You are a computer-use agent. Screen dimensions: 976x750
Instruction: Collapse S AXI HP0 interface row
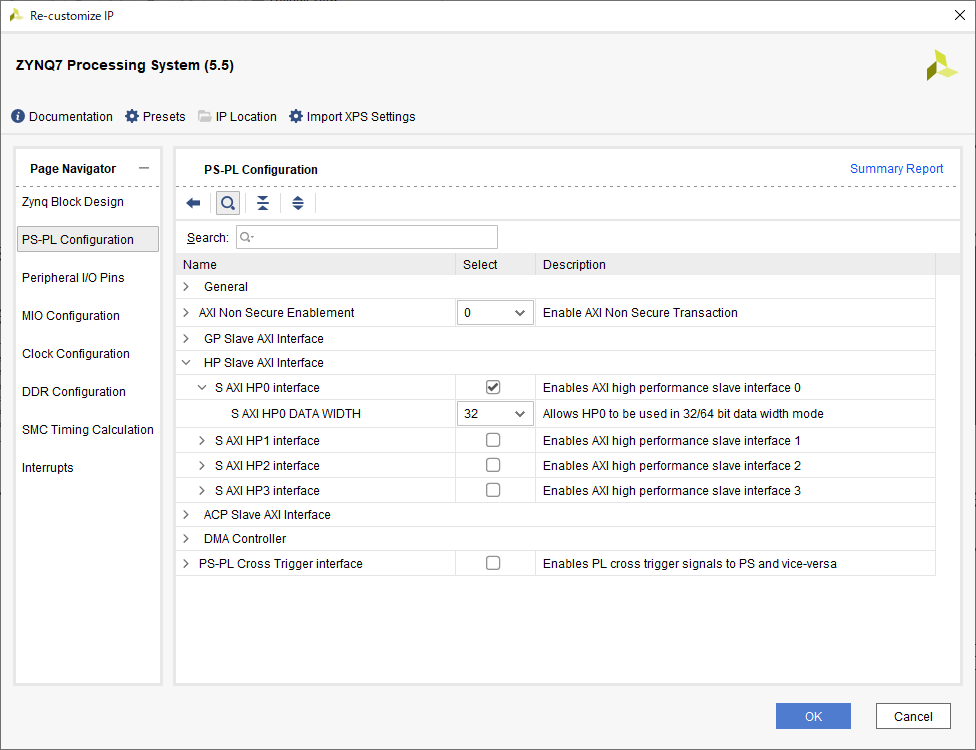[202, 387]
